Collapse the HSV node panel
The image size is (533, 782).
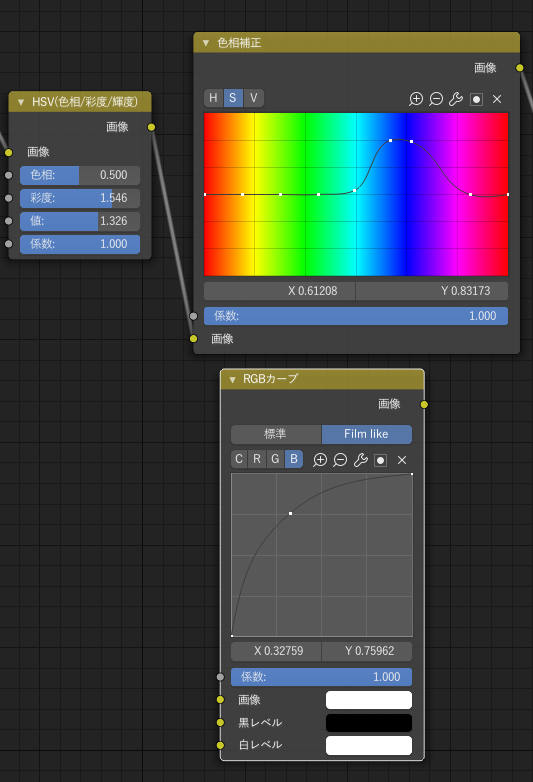[20, 102]
